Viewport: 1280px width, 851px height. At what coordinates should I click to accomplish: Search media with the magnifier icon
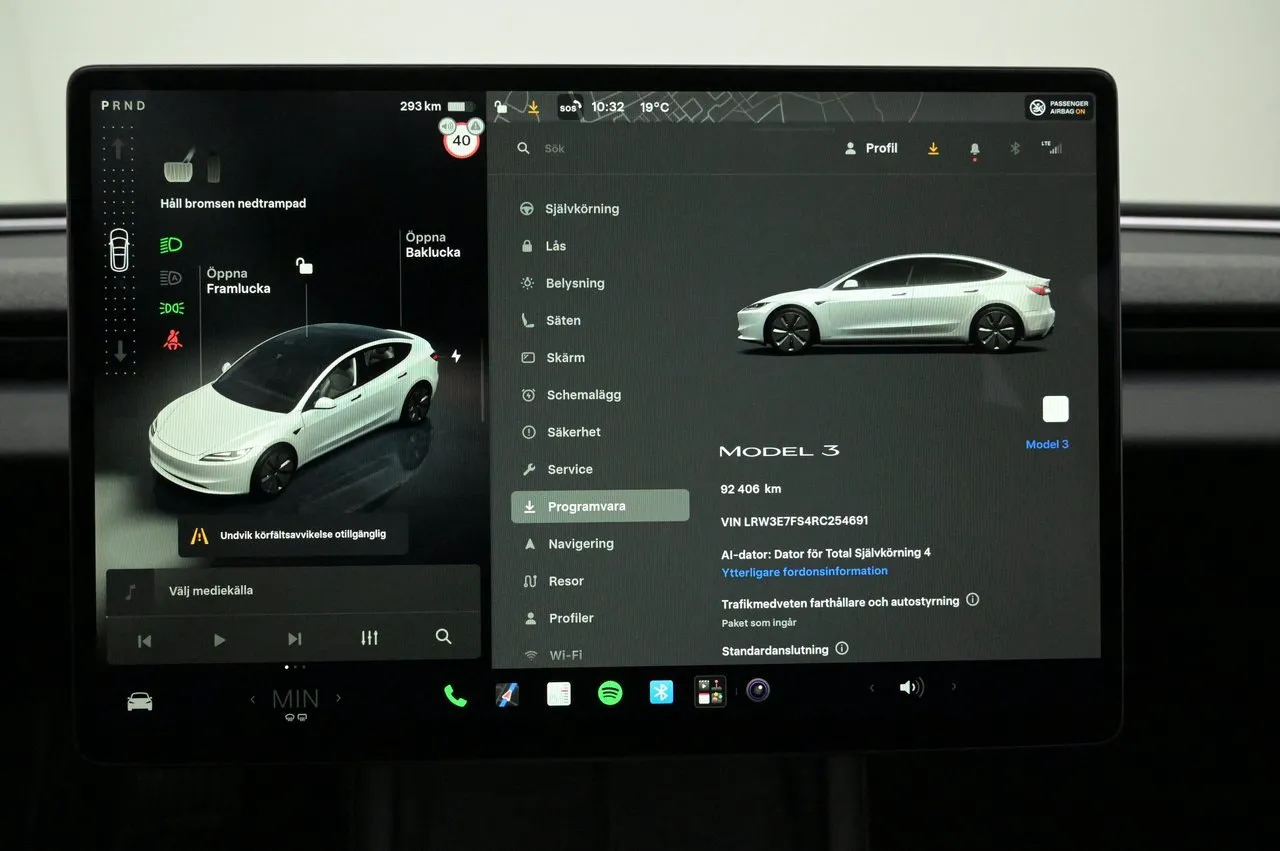pyautogui.click(x=444, y=637)
